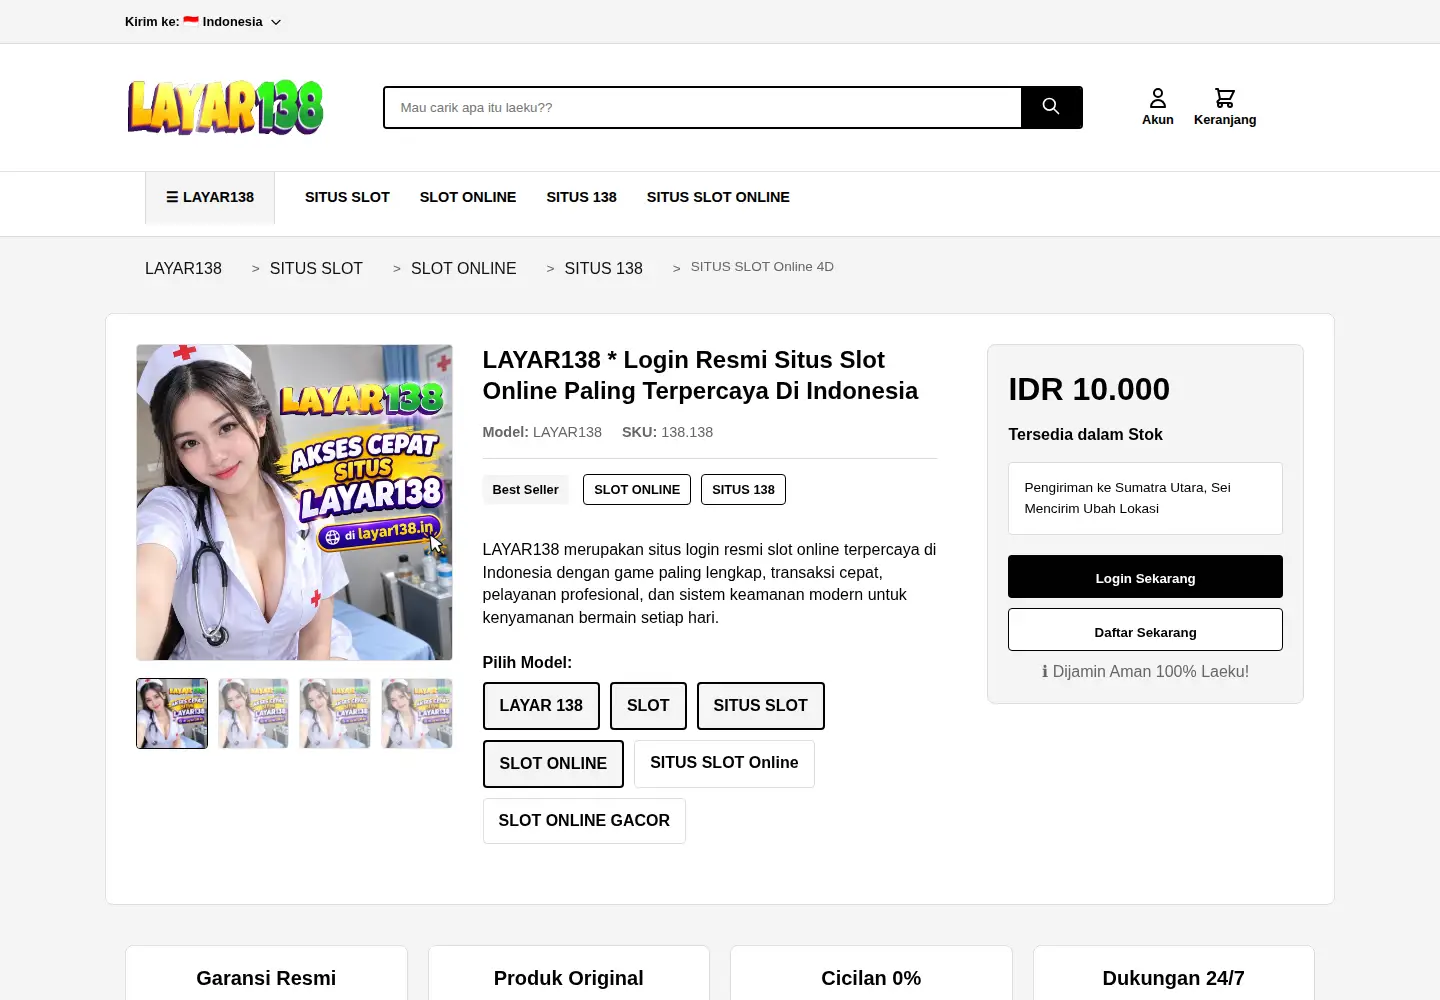Screen dimensions: 1440x1000
Task: Open the hamburger LAYAR138 category menu
Action: 210,197
